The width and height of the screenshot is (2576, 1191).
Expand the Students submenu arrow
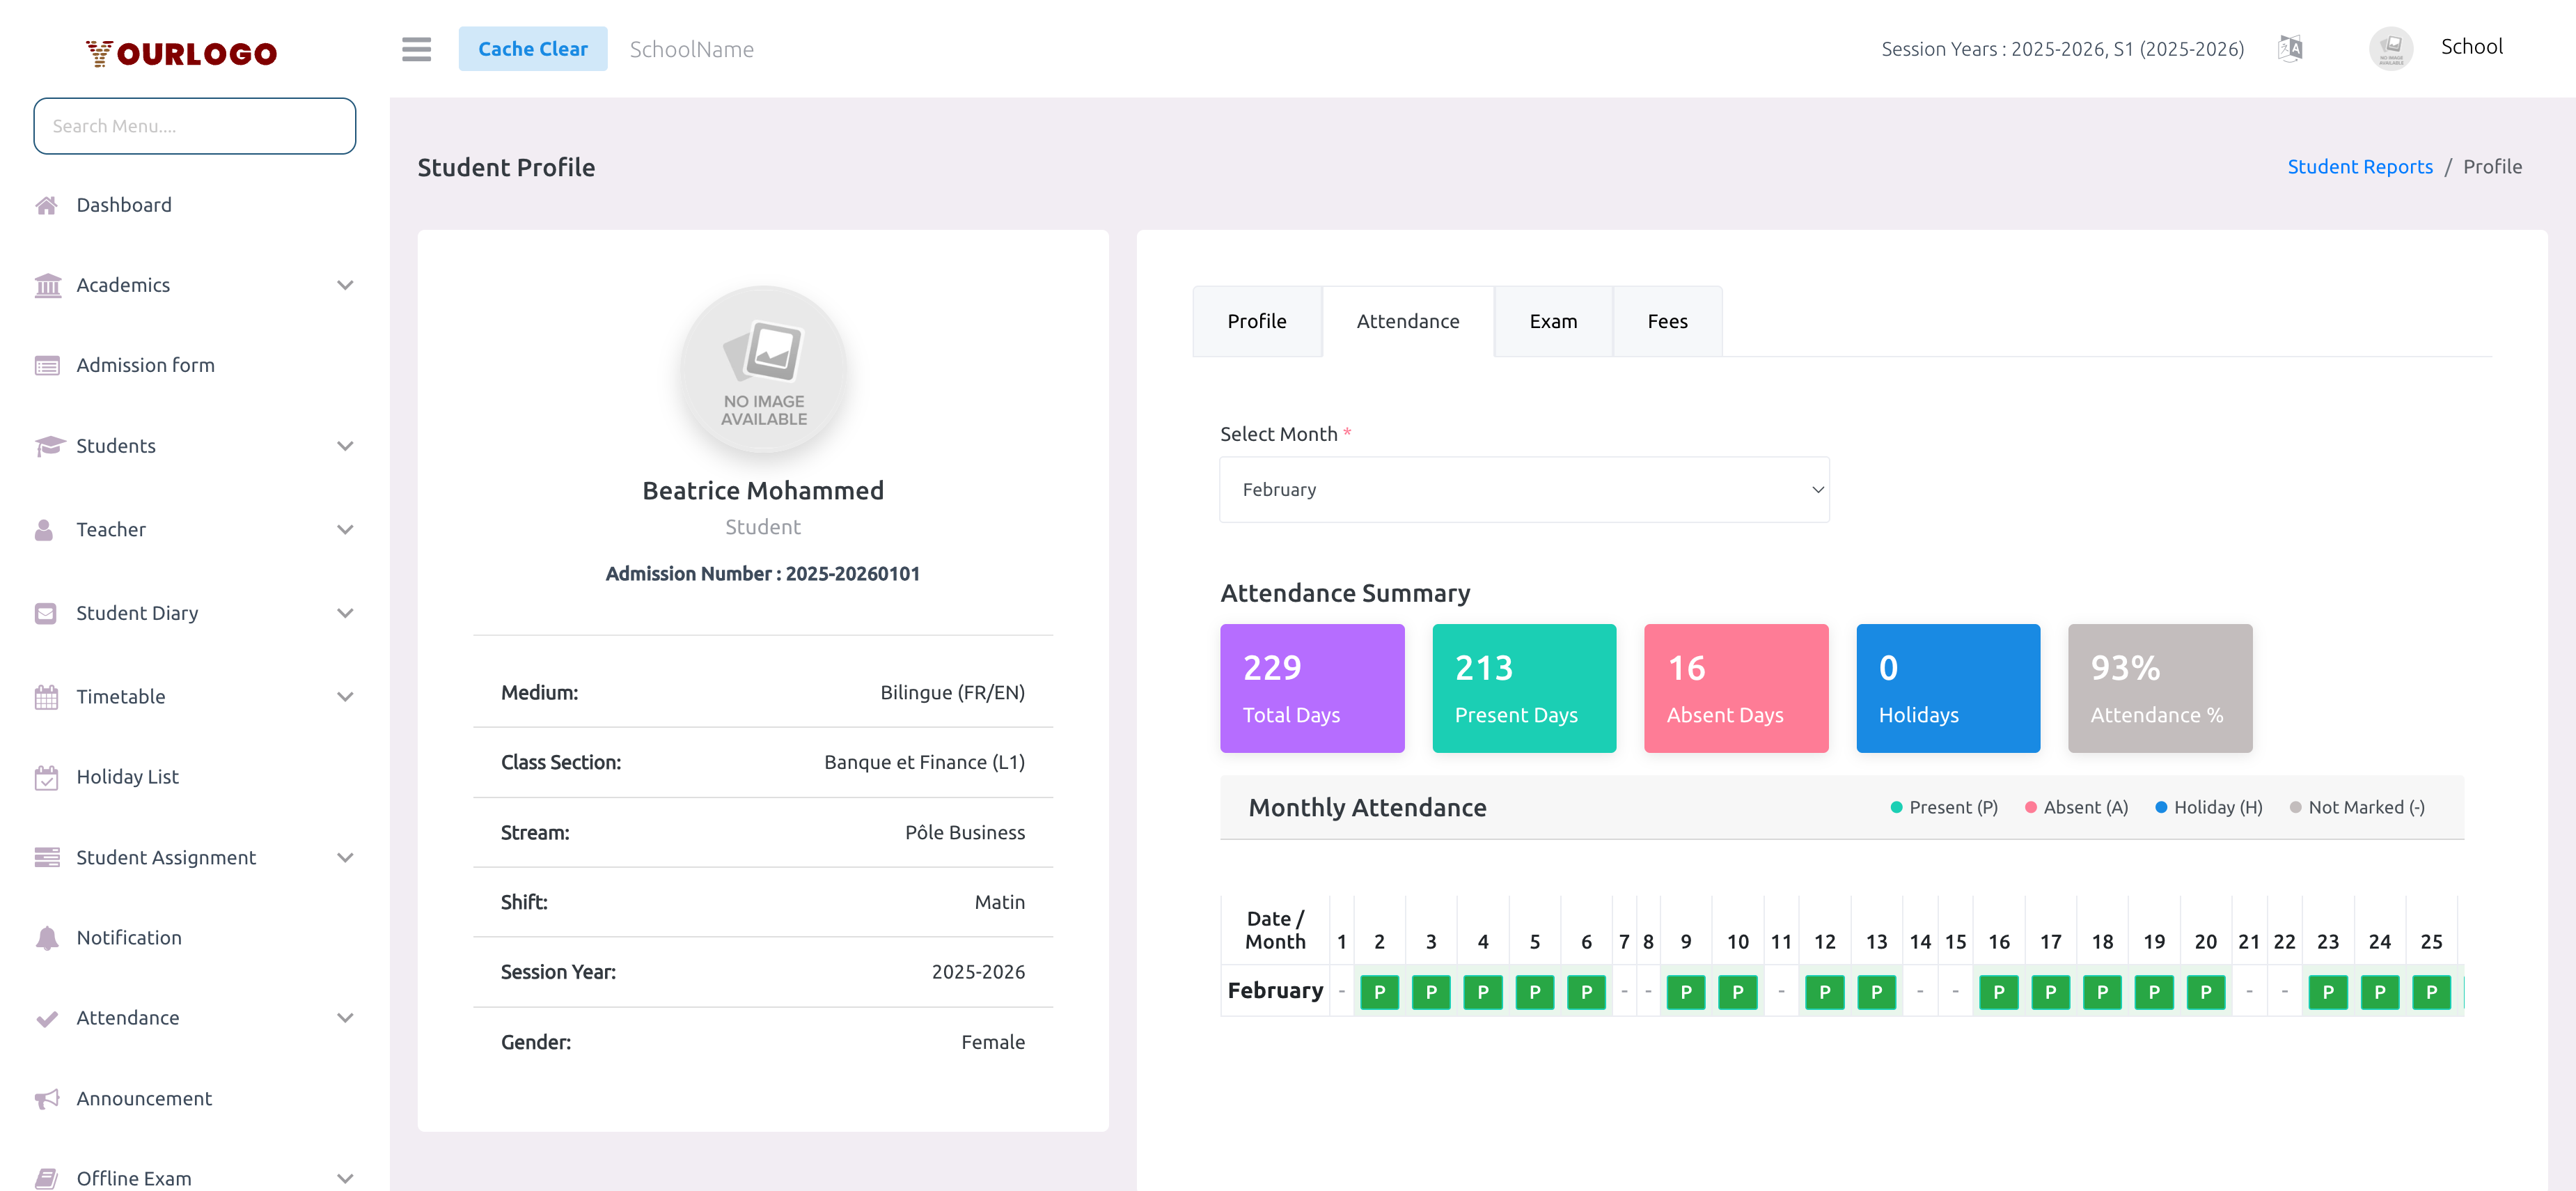pyautogui.click(x=345, y=446)
